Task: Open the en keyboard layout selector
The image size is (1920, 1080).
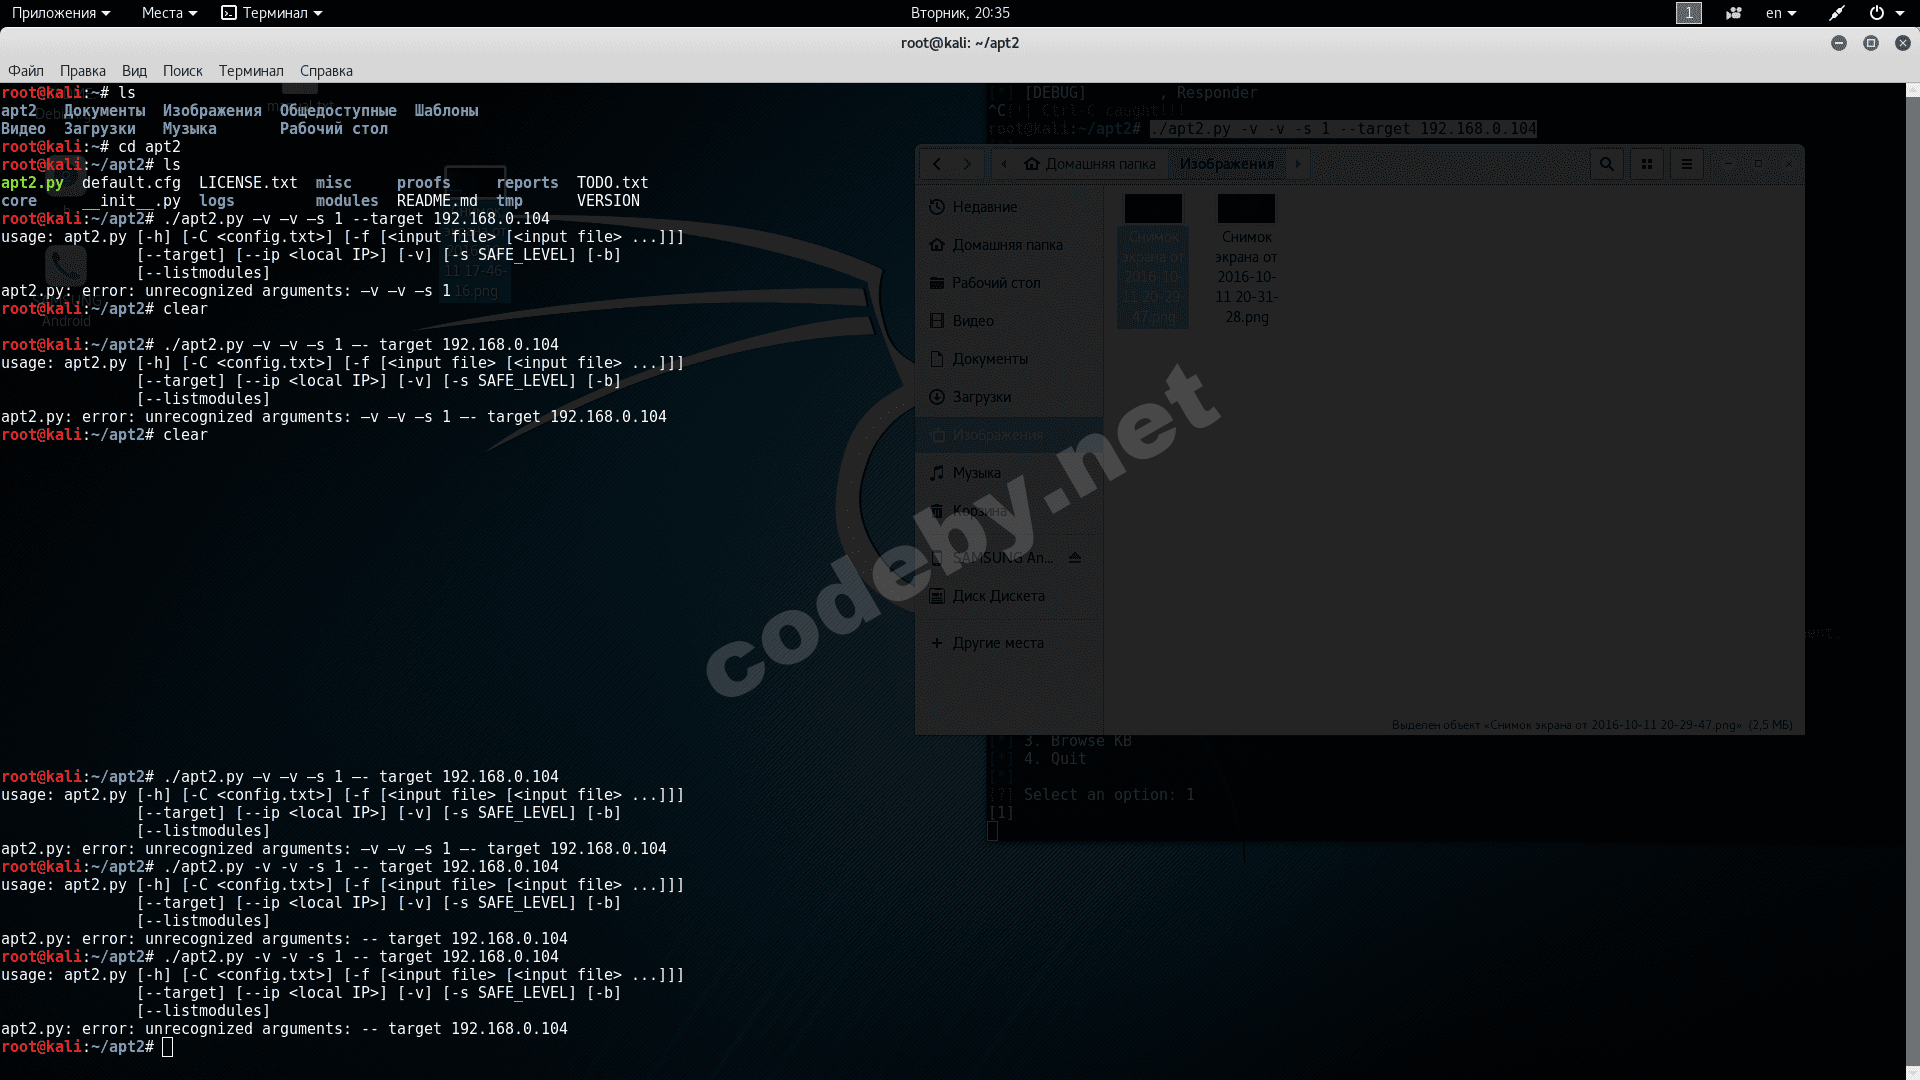Action: point(1780,13)
